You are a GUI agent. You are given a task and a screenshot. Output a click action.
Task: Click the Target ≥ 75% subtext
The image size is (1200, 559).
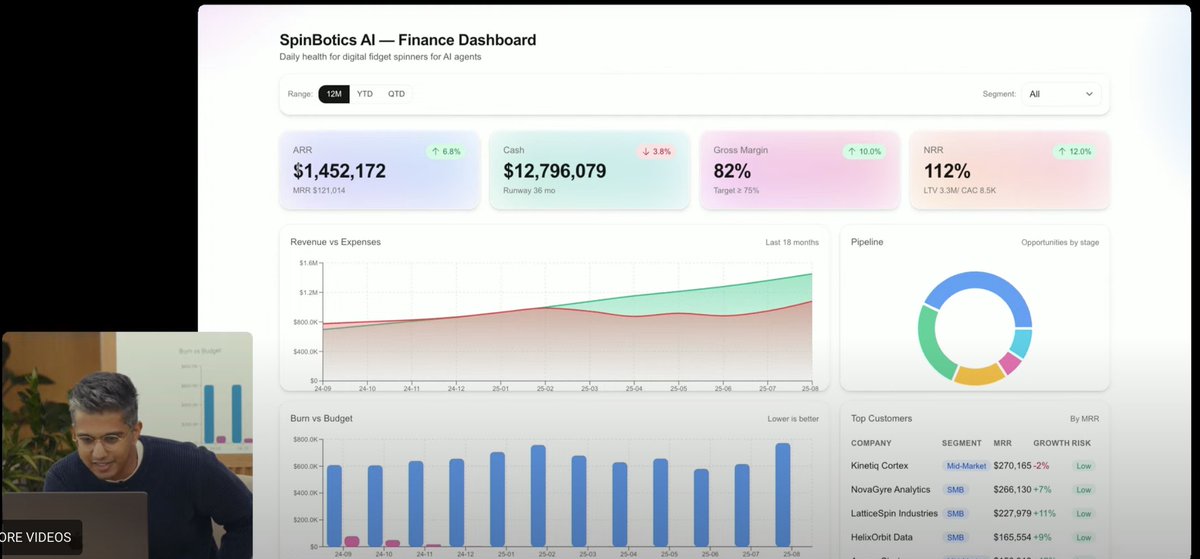click(736, 190)
